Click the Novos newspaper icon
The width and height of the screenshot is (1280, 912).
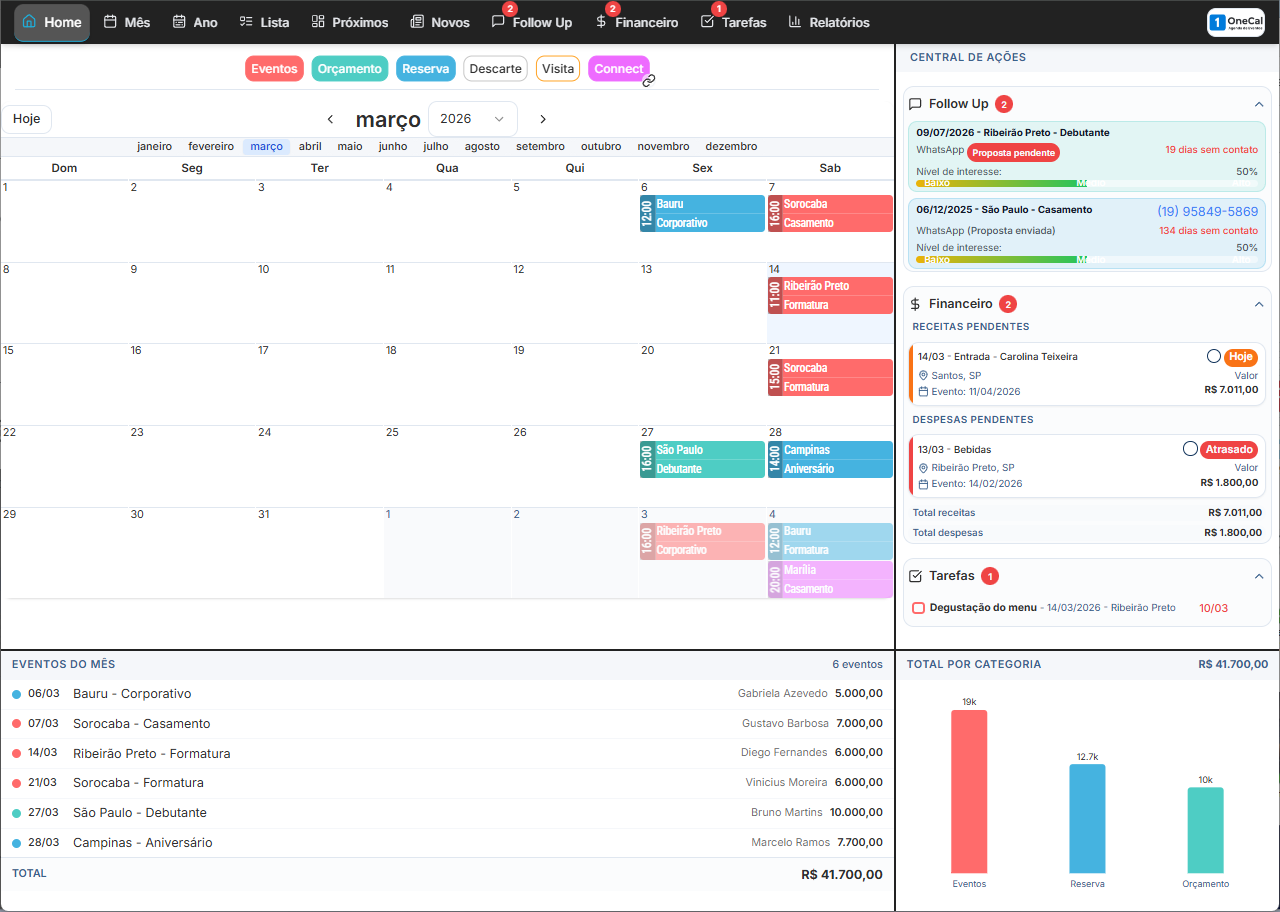[417, 22]
